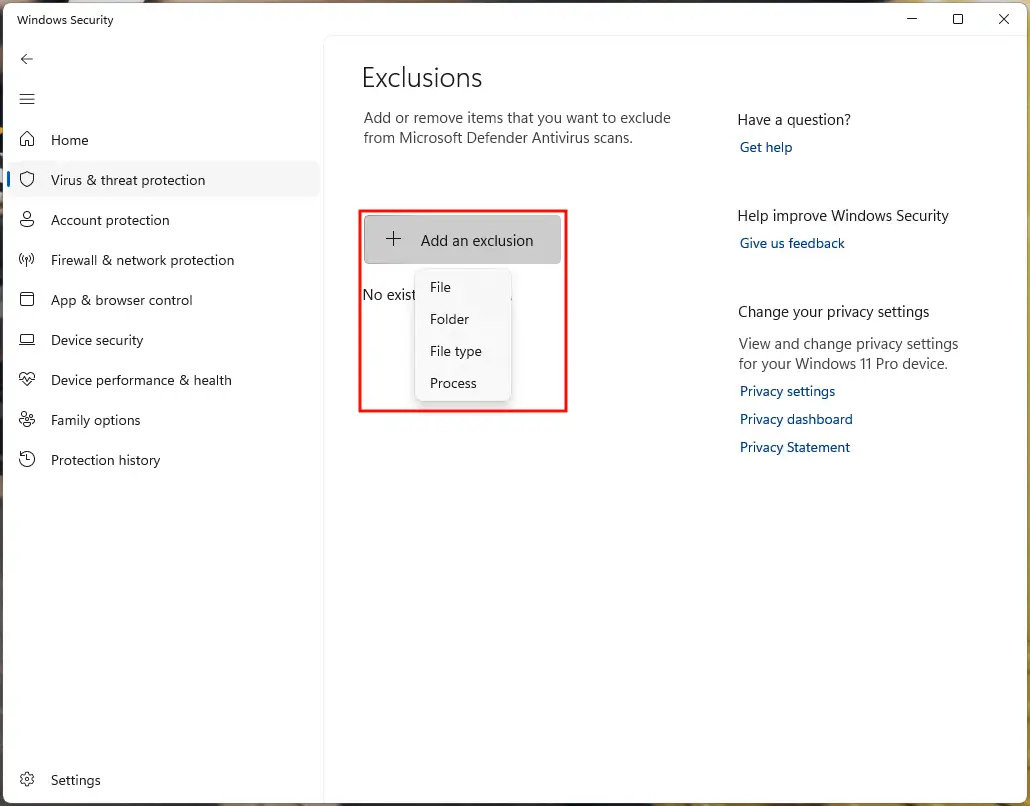Click the Firewall & network protection antenna icon
Screen dimensions: 1030x806
point(27,259)
